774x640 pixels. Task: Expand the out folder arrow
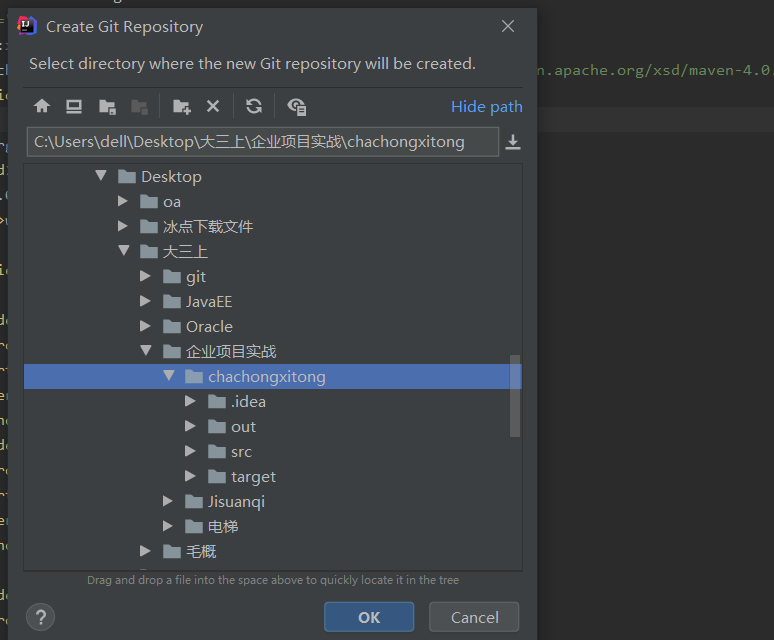190,426
